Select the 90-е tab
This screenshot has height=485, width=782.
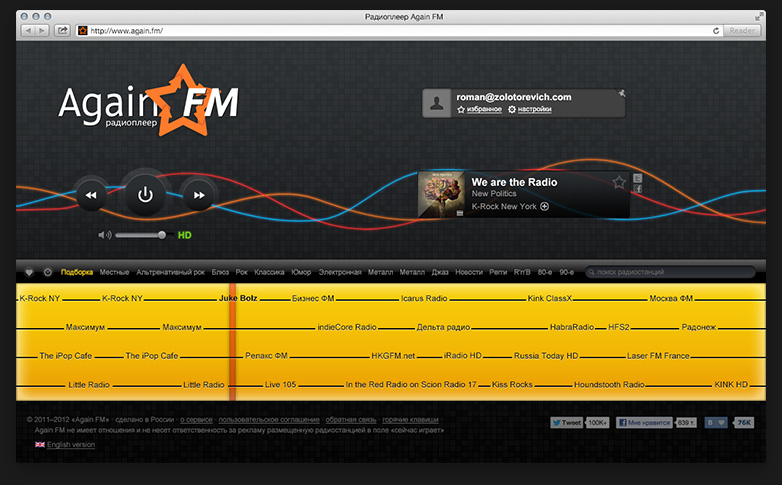click(x=567, y=272)
